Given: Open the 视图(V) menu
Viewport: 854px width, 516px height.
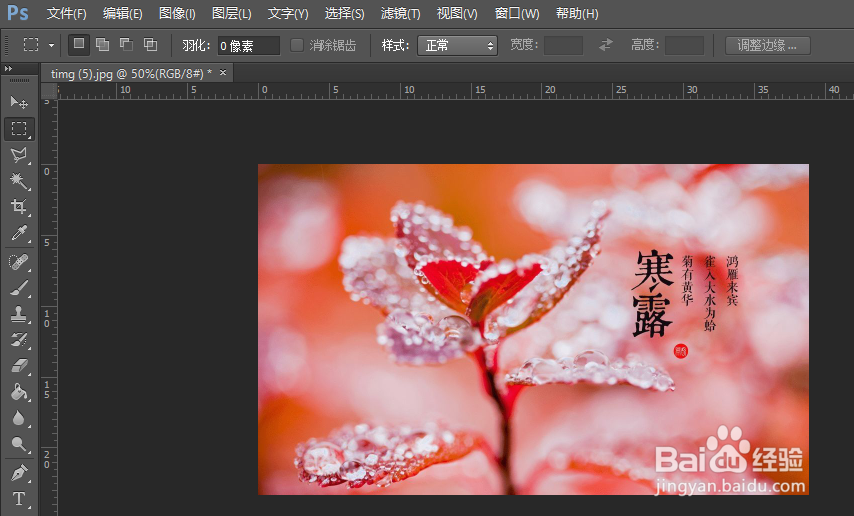Looking at the screenshot, I should coord(457,13).
